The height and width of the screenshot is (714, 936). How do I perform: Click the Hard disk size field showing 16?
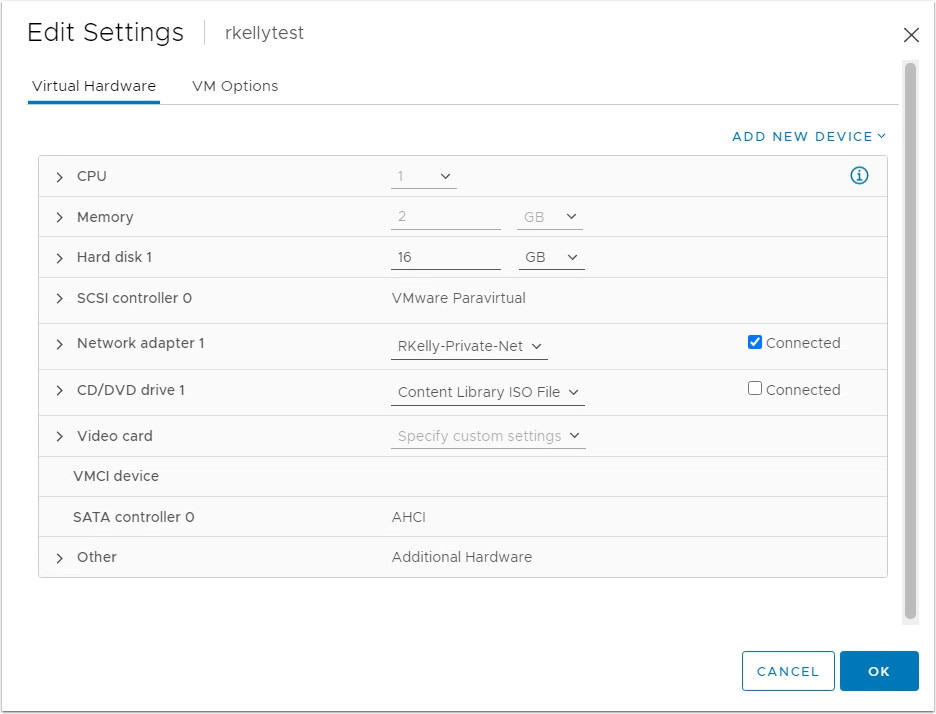446,257
